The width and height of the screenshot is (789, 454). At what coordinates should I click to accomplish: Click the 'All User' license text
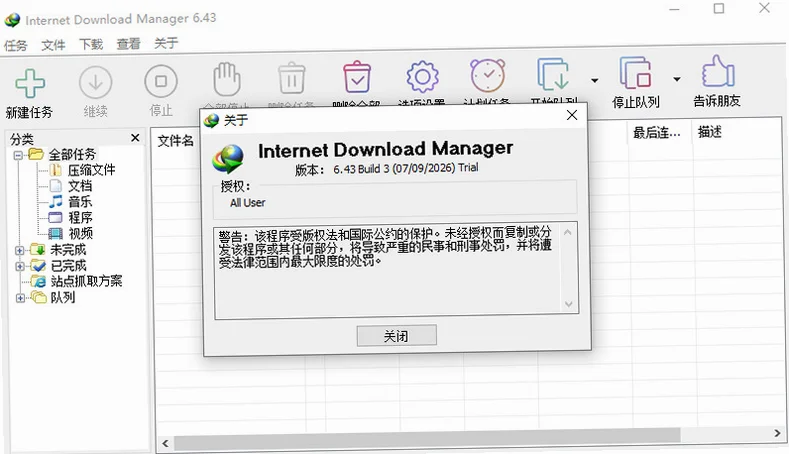click(x=248, y=203)
